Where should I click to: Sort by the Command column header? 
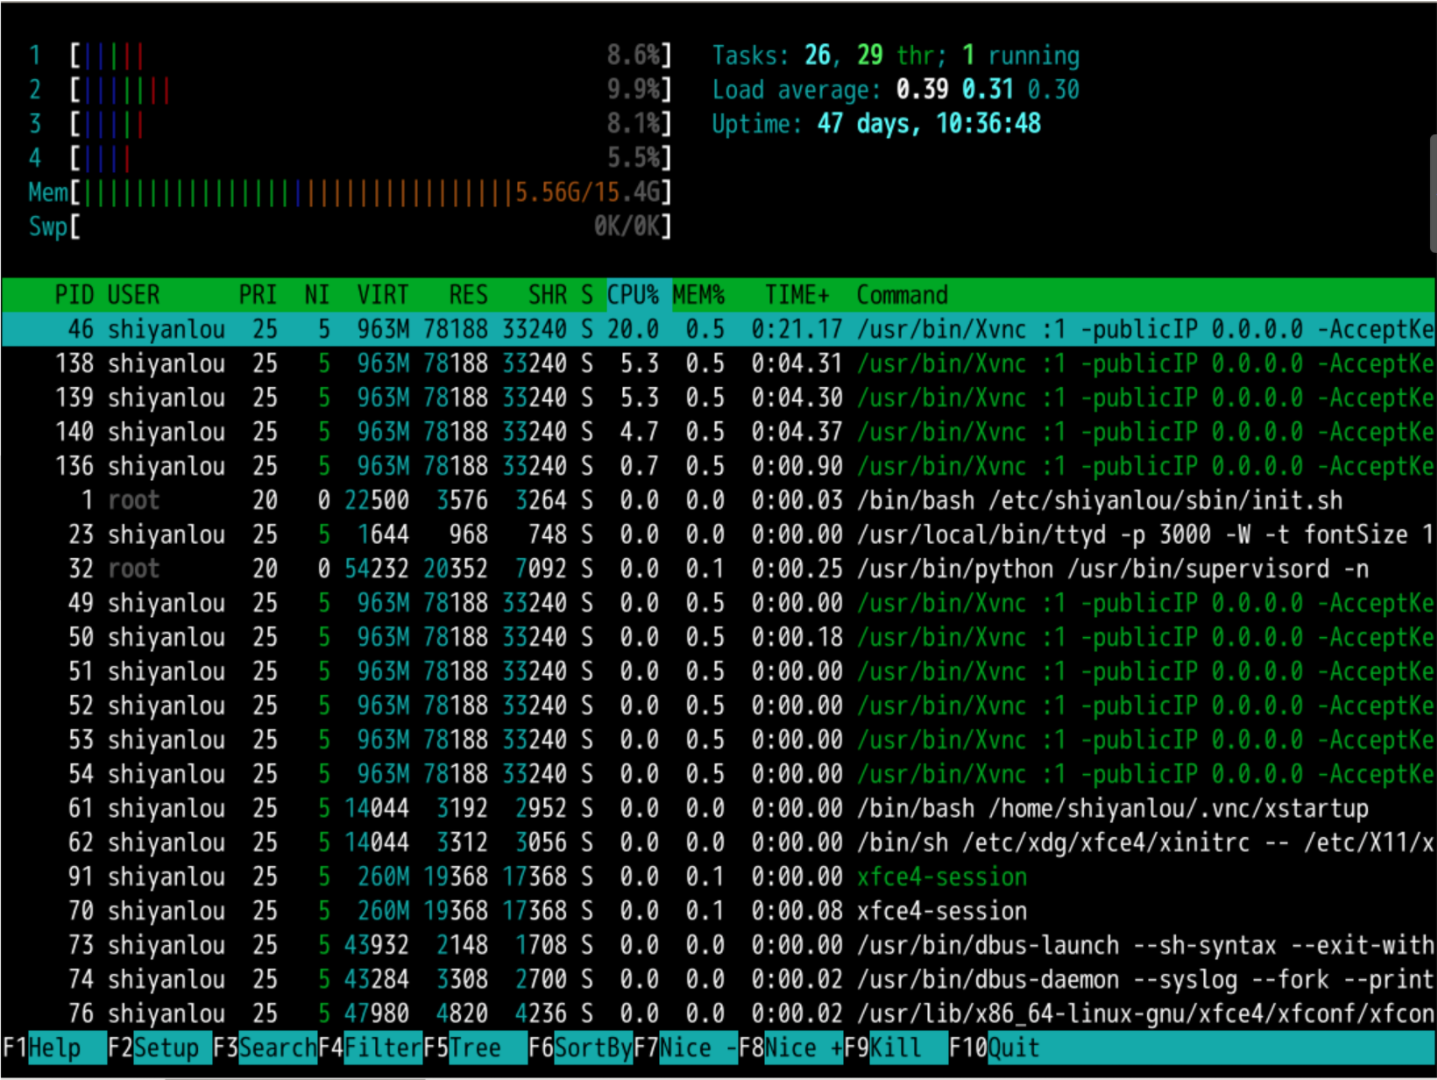(902, 295)
